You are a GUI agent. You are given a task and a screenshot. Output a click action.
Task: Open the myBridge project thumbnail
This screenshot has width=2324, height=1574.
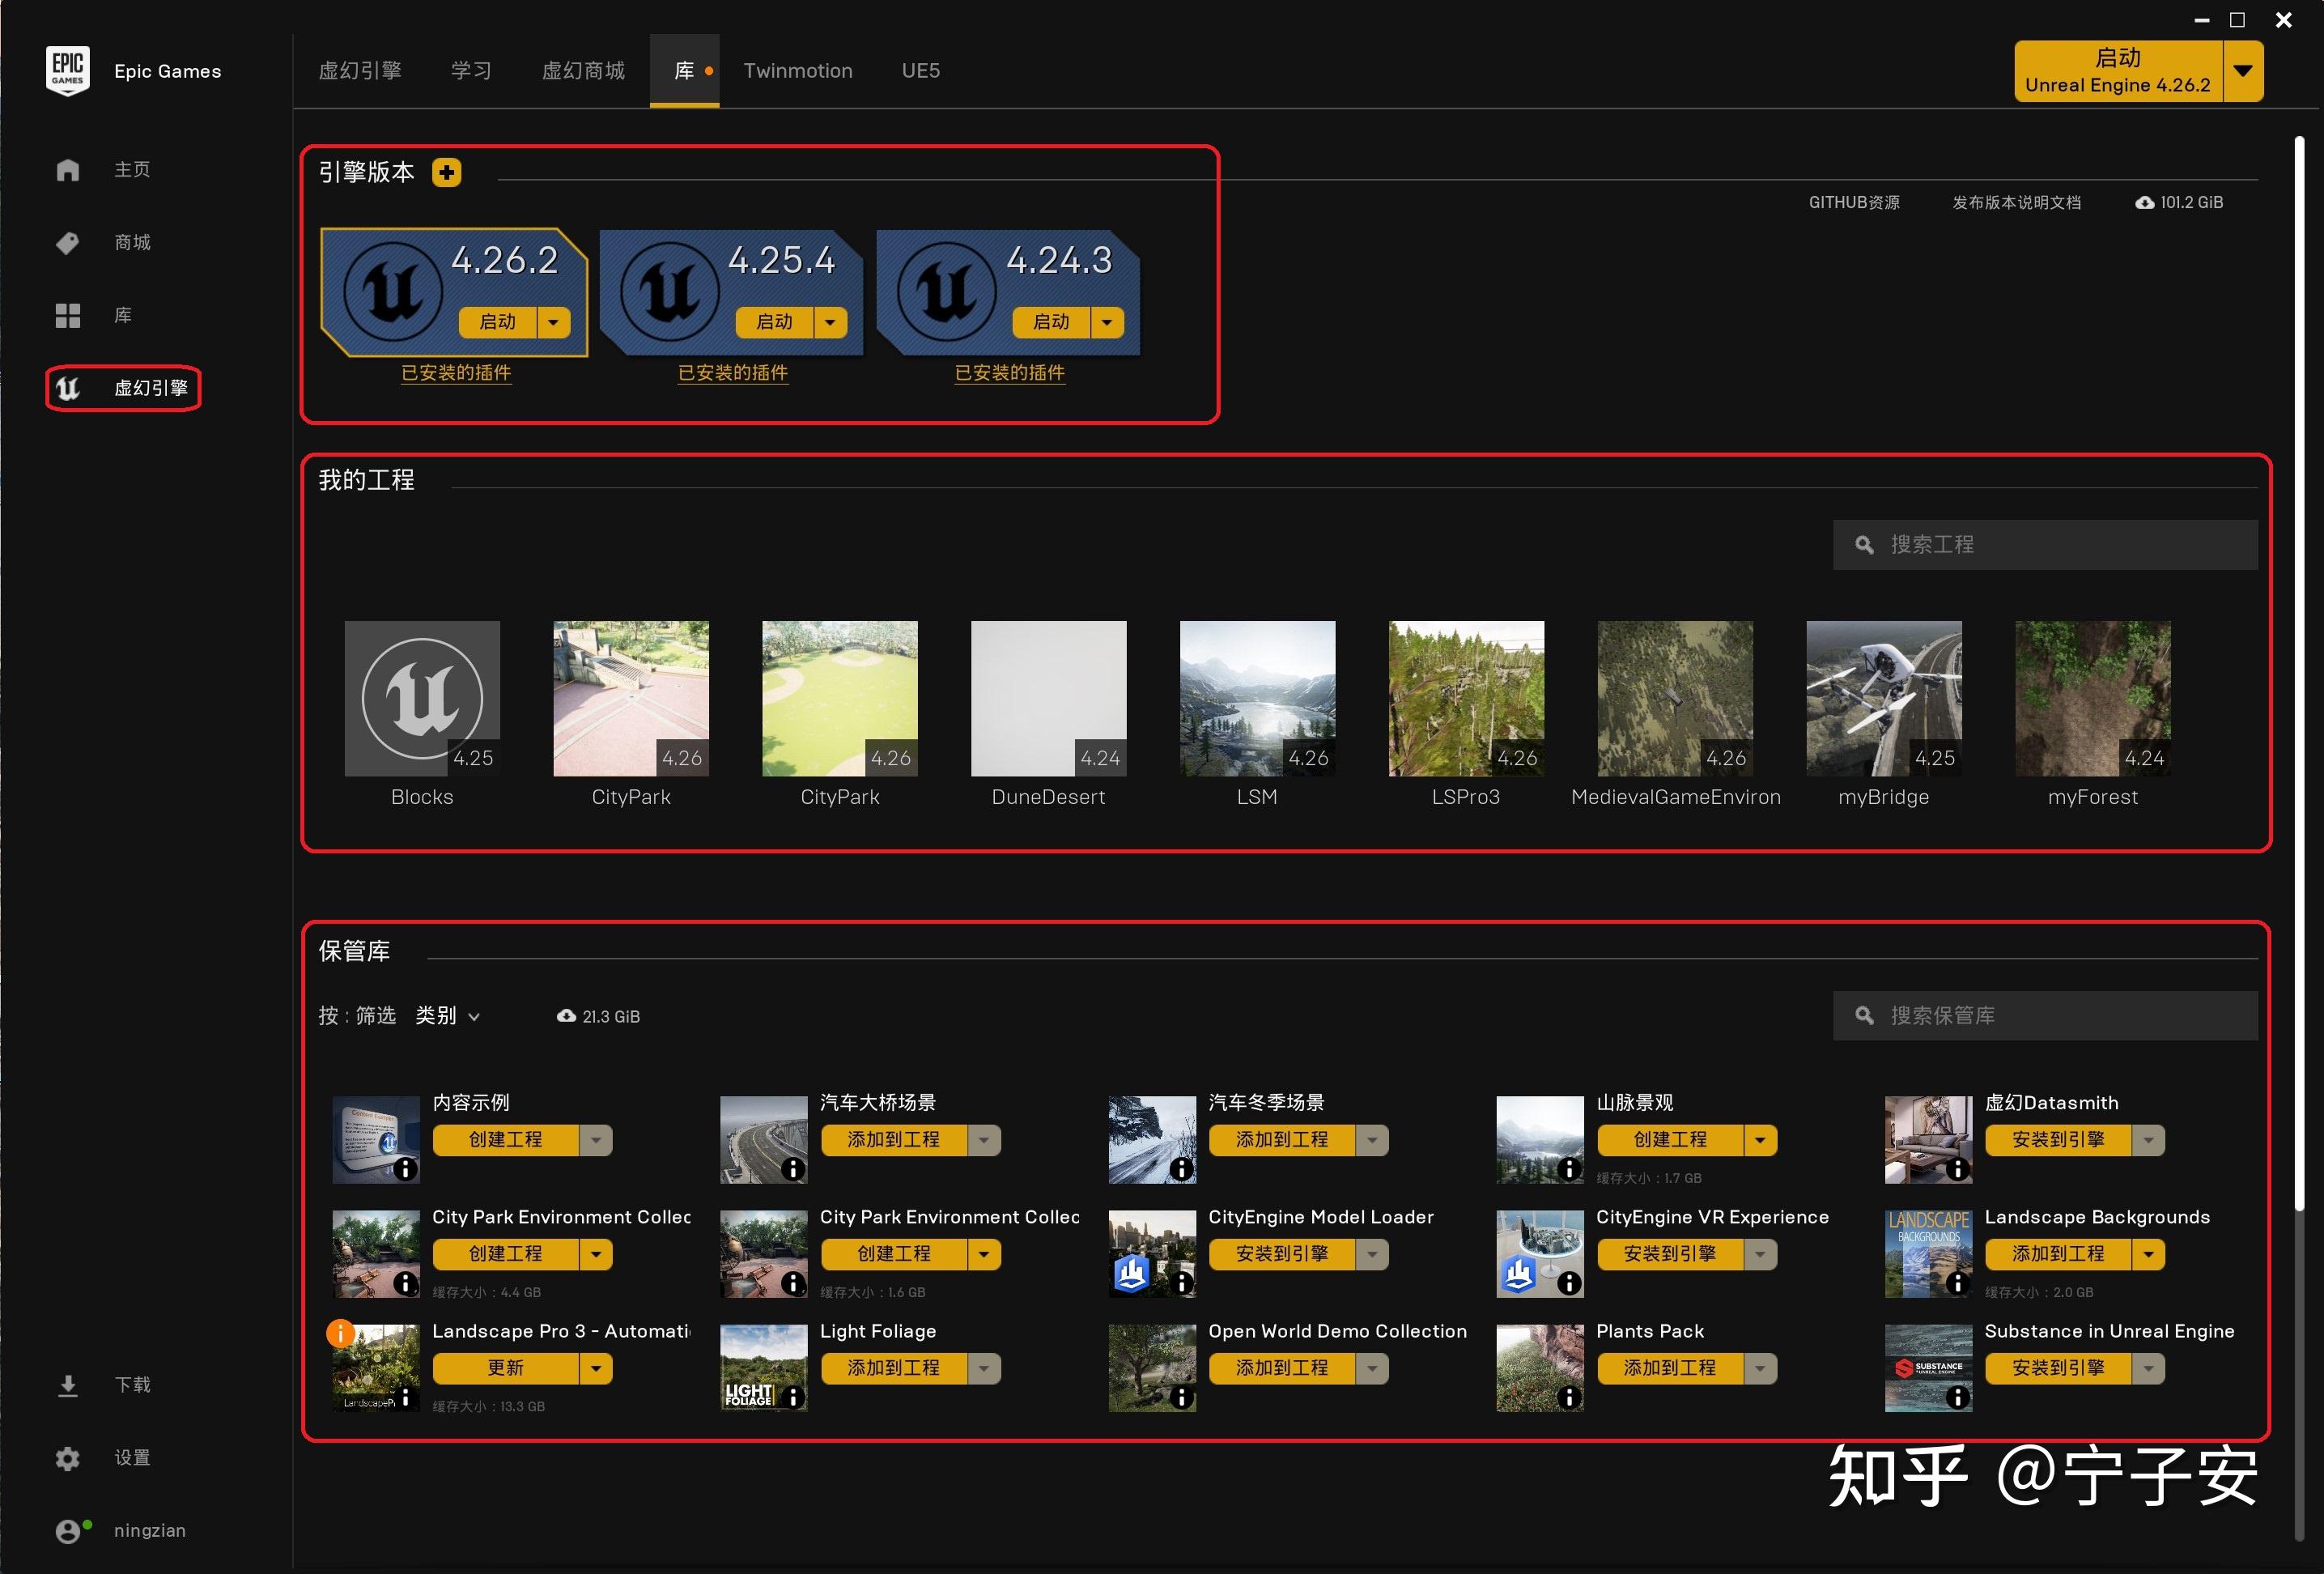coord(1883,698)
